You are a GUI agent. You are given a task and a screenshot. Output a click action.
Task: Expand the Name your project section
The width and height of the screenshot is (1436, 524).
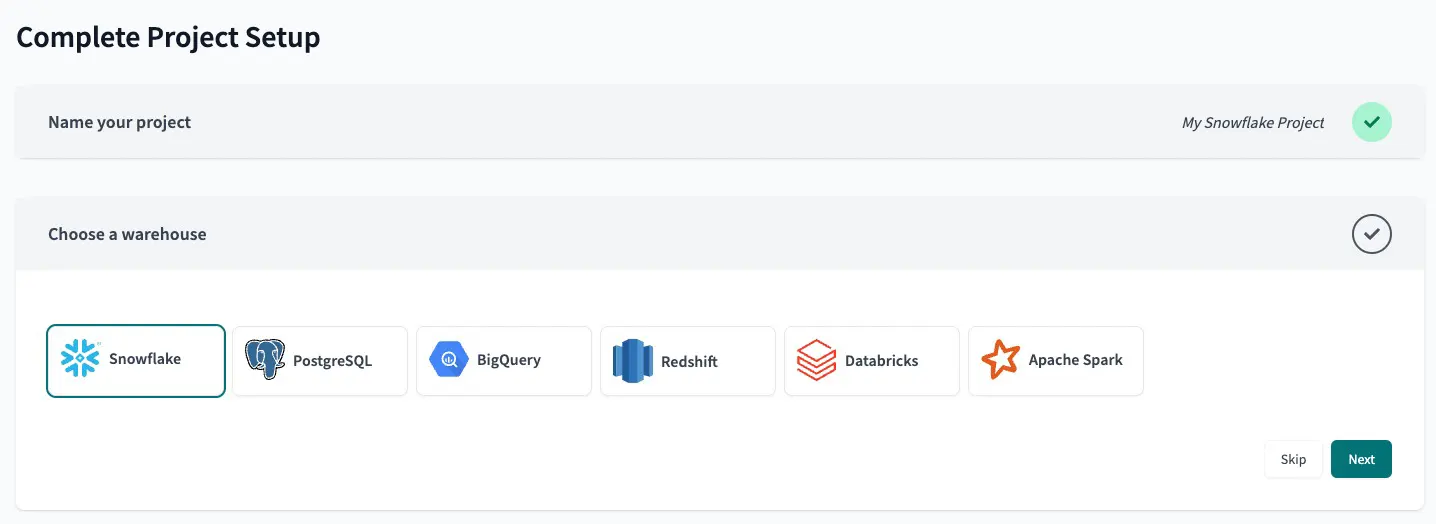pos(120,122)
